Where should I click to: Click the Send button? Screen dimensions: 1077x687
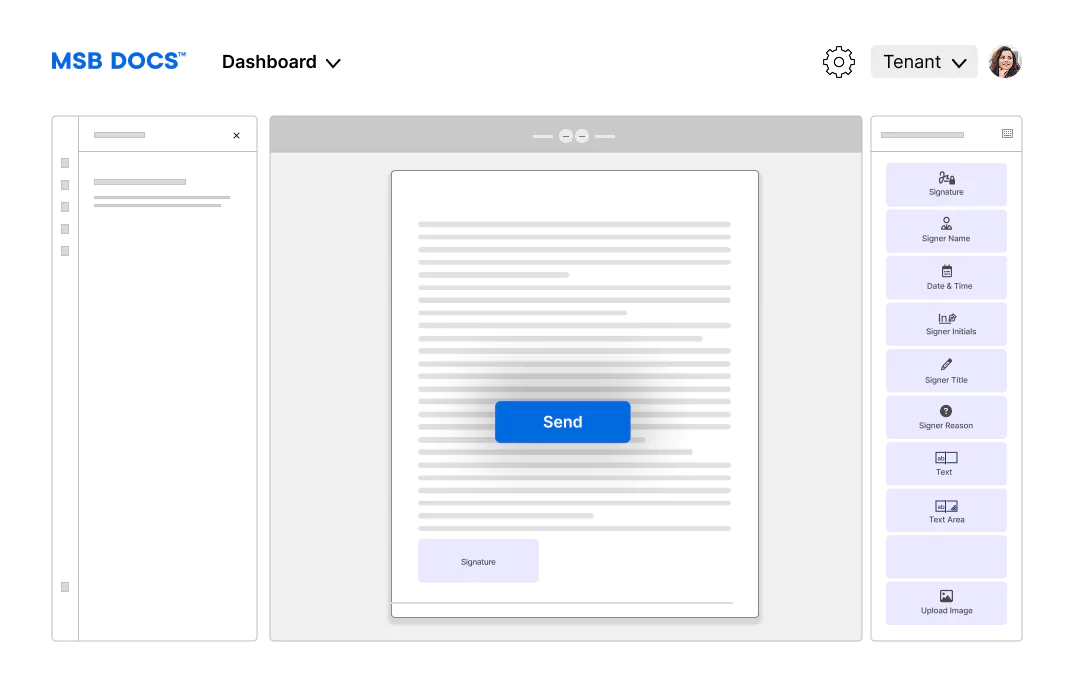click(x=562, y=422)
